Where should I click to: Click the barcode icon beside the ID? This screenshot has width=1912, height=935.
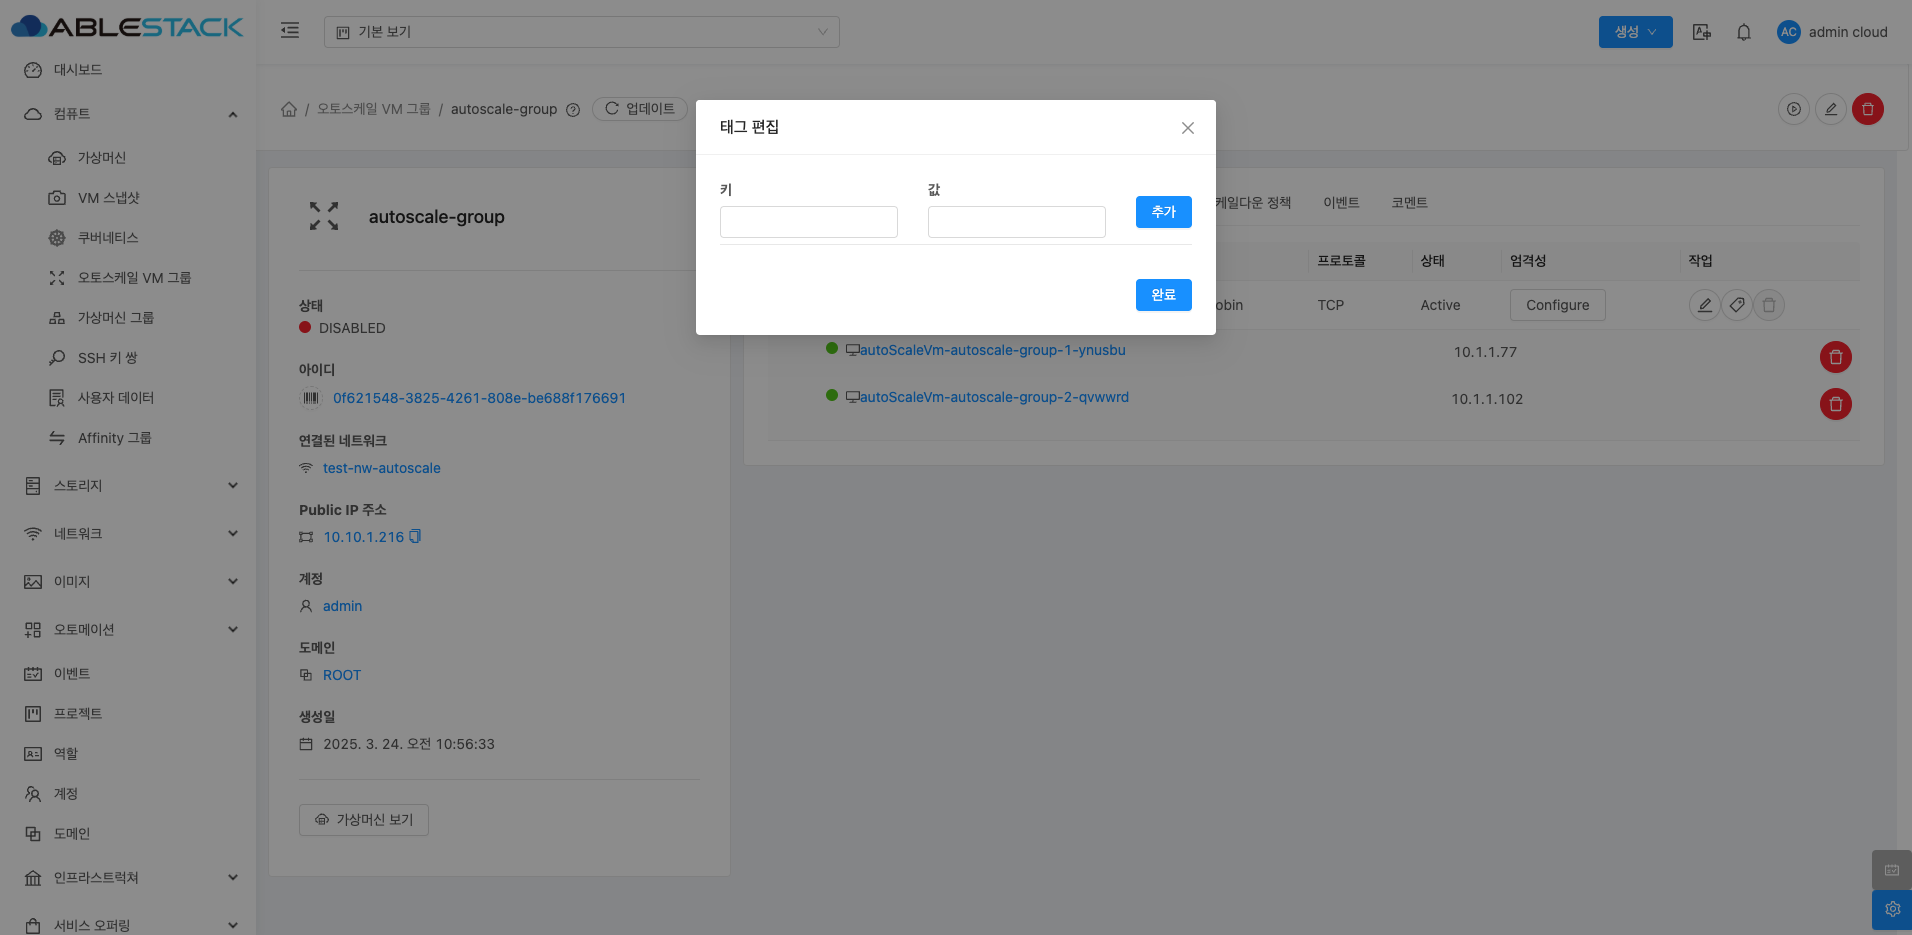[x=310, y=398]
